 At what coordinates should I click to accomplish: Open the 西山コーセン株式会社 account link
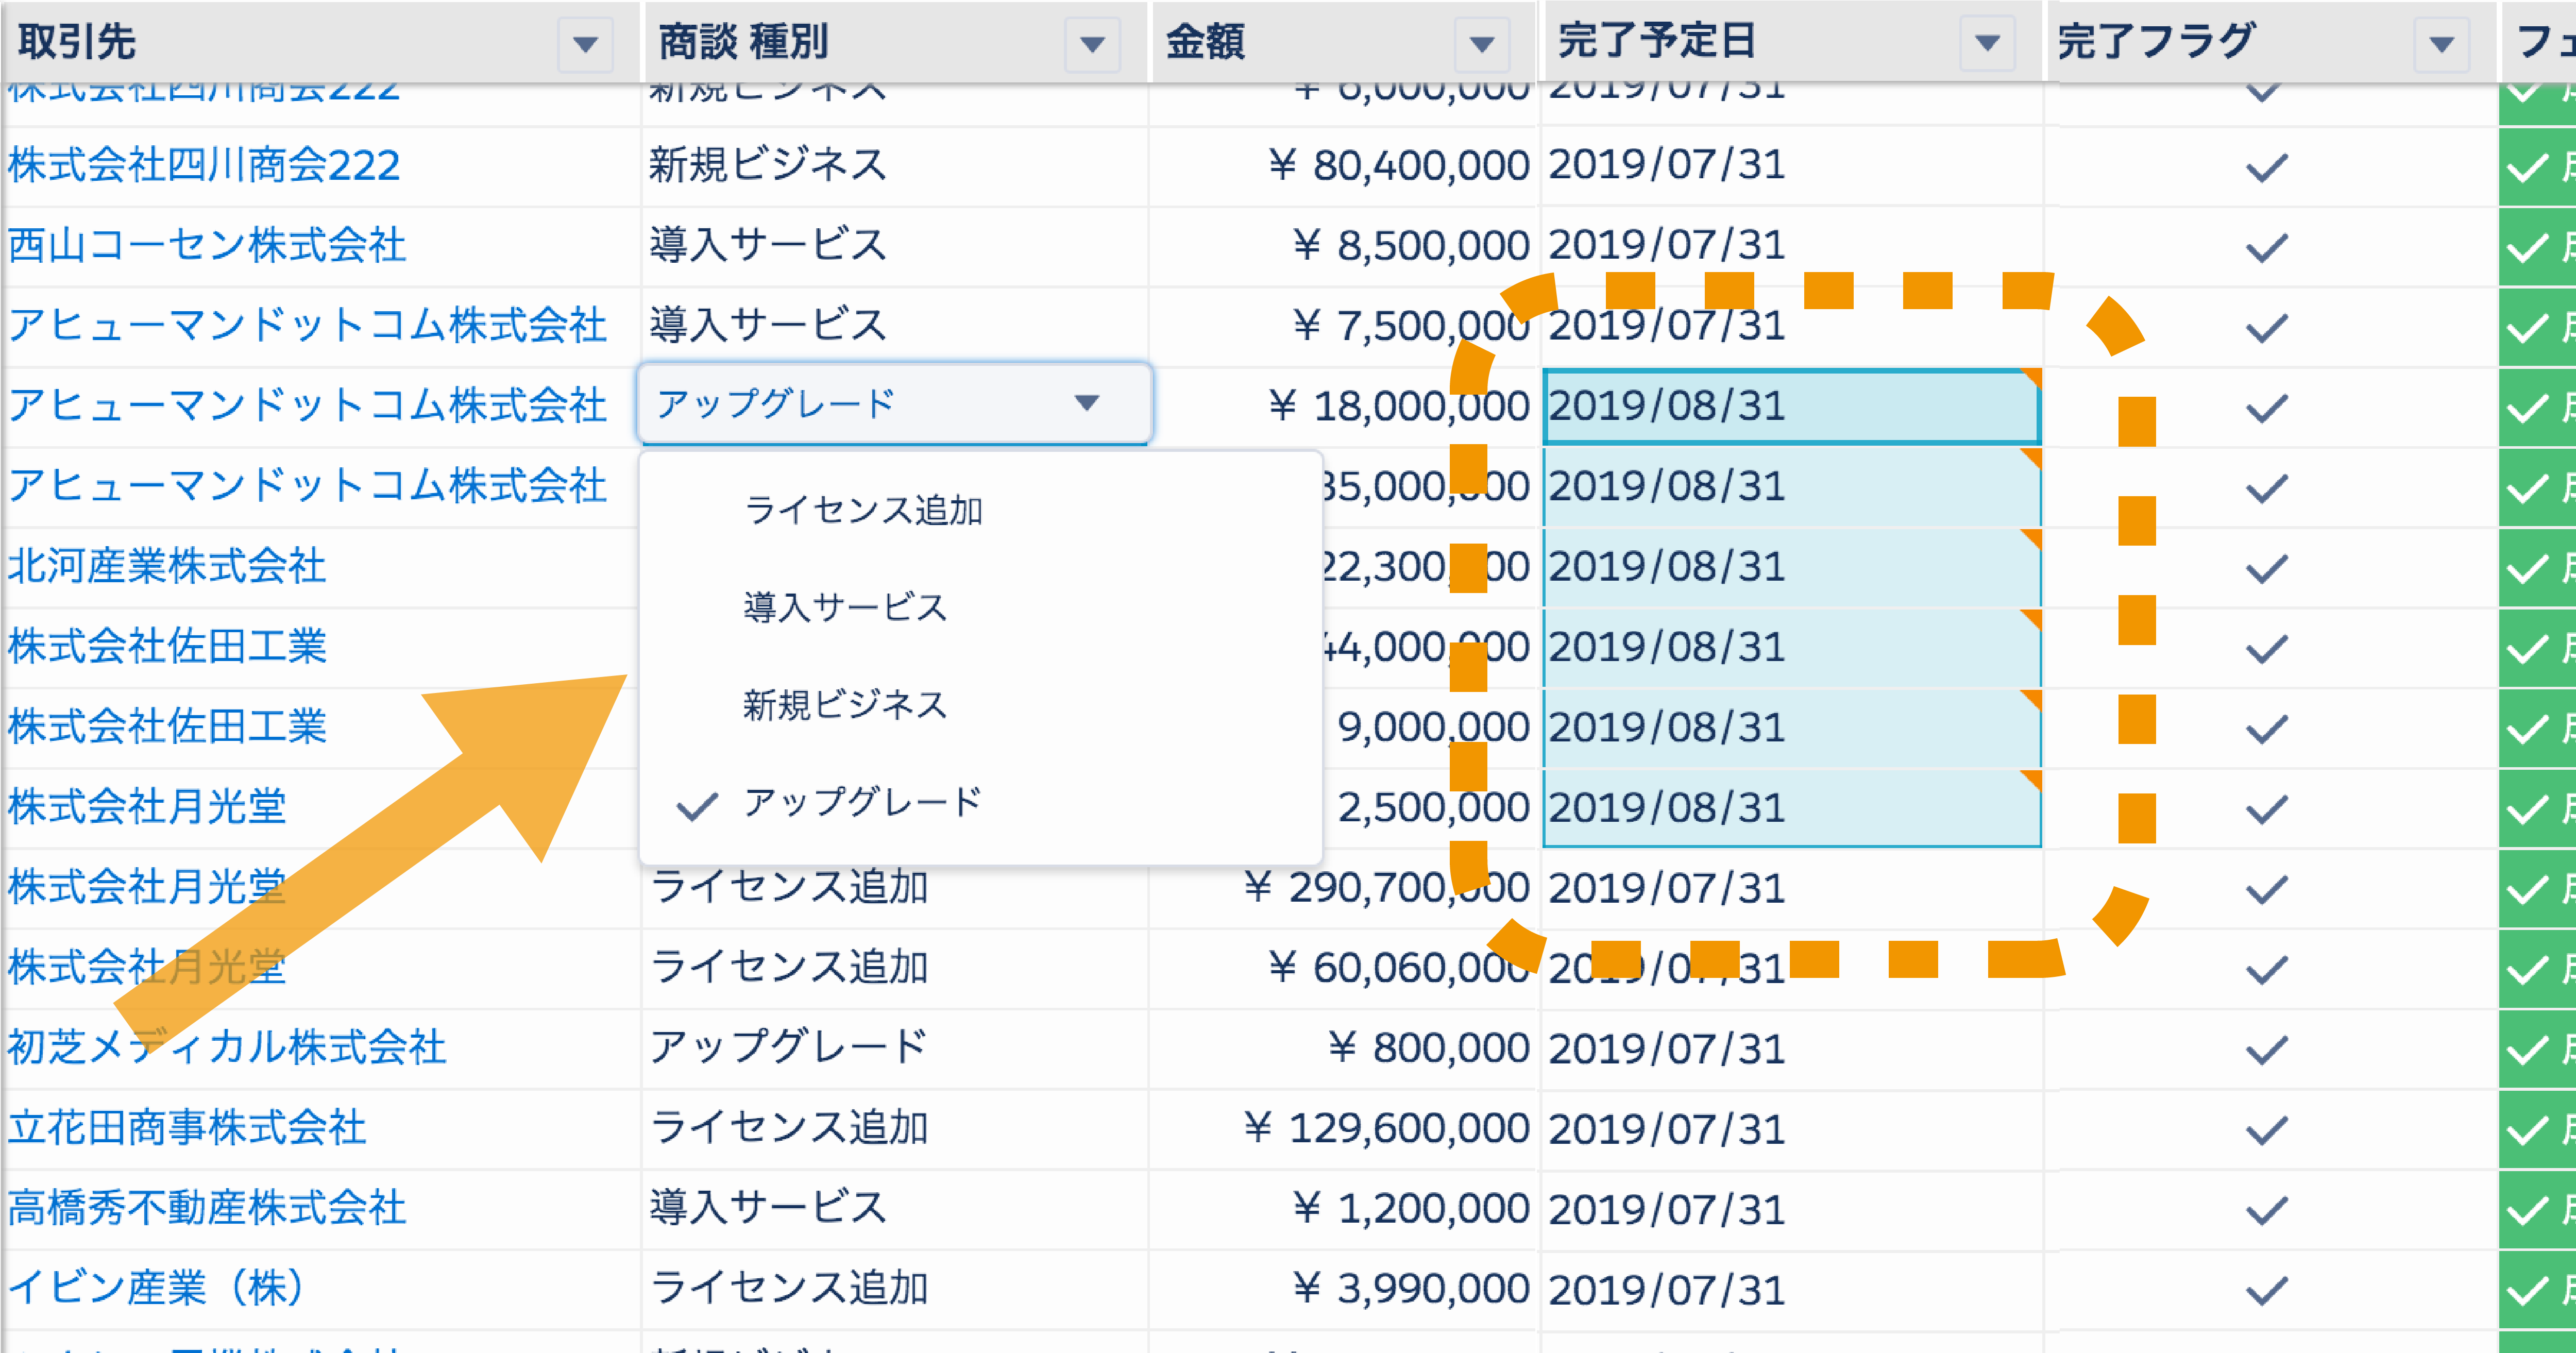point(207,245)
